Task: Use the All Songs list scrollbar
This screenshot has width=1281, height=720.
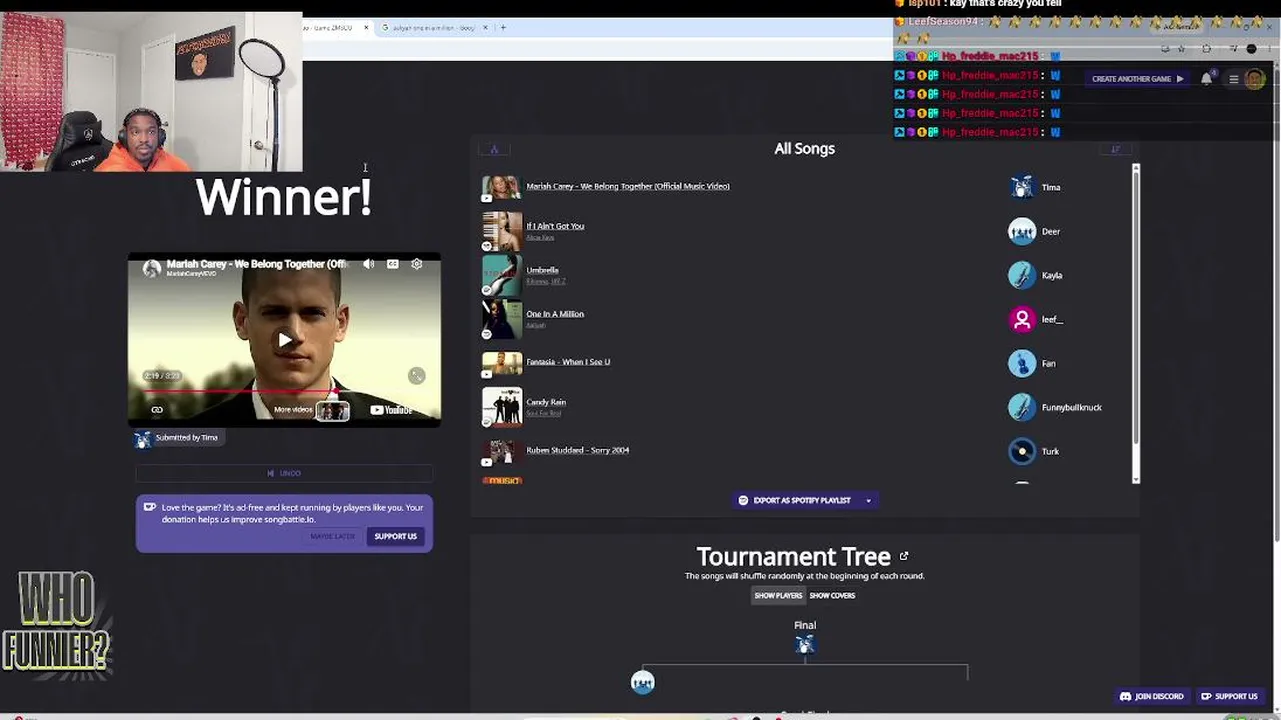Action: (x=1136, y=323)
